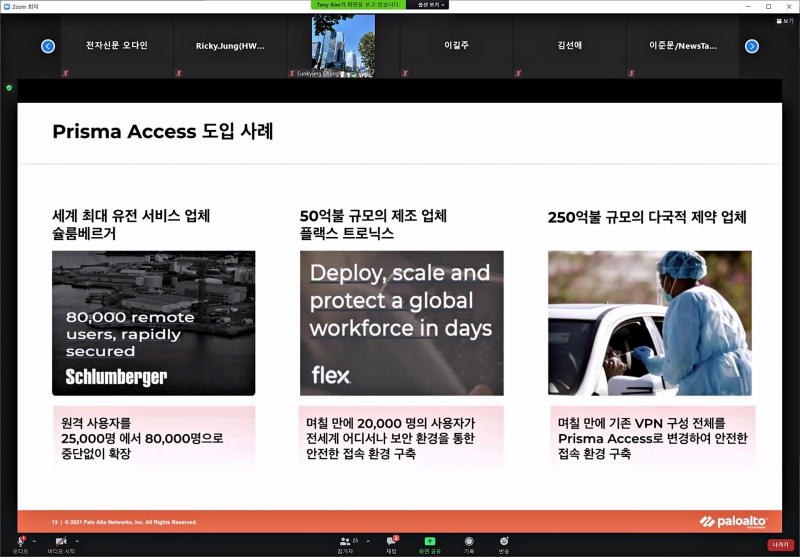Click muted mic icon on Ricky.Jung tile
The width and height of the screenshot is (800, 557).
pos(179,73)
